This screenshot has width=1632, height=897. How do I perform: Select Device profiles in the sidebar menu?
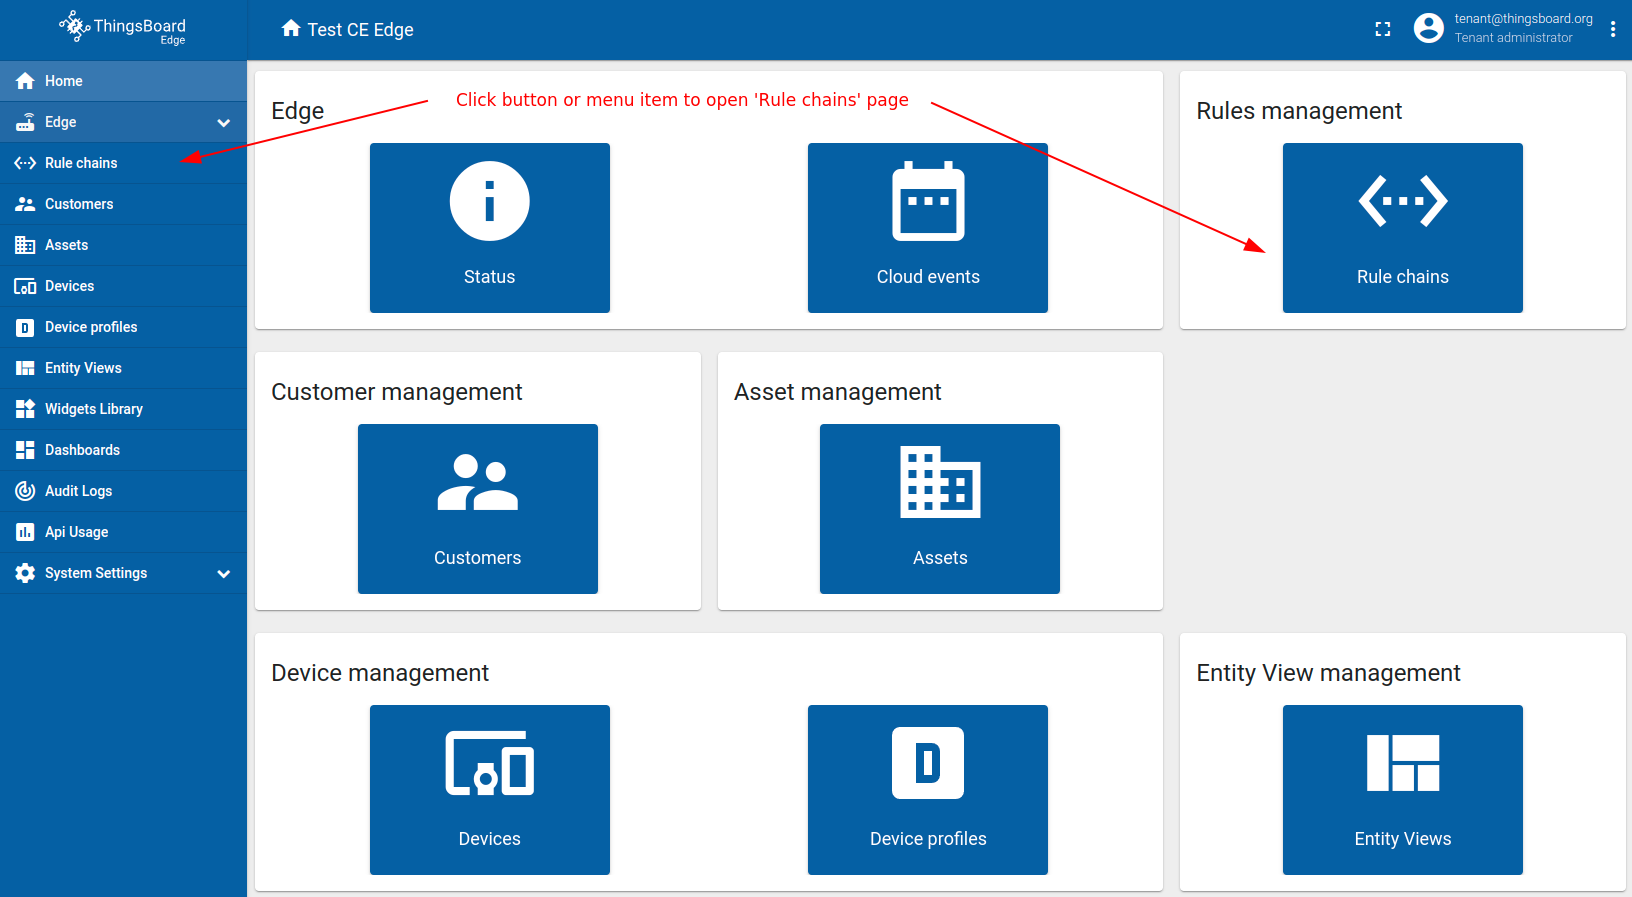123,327
